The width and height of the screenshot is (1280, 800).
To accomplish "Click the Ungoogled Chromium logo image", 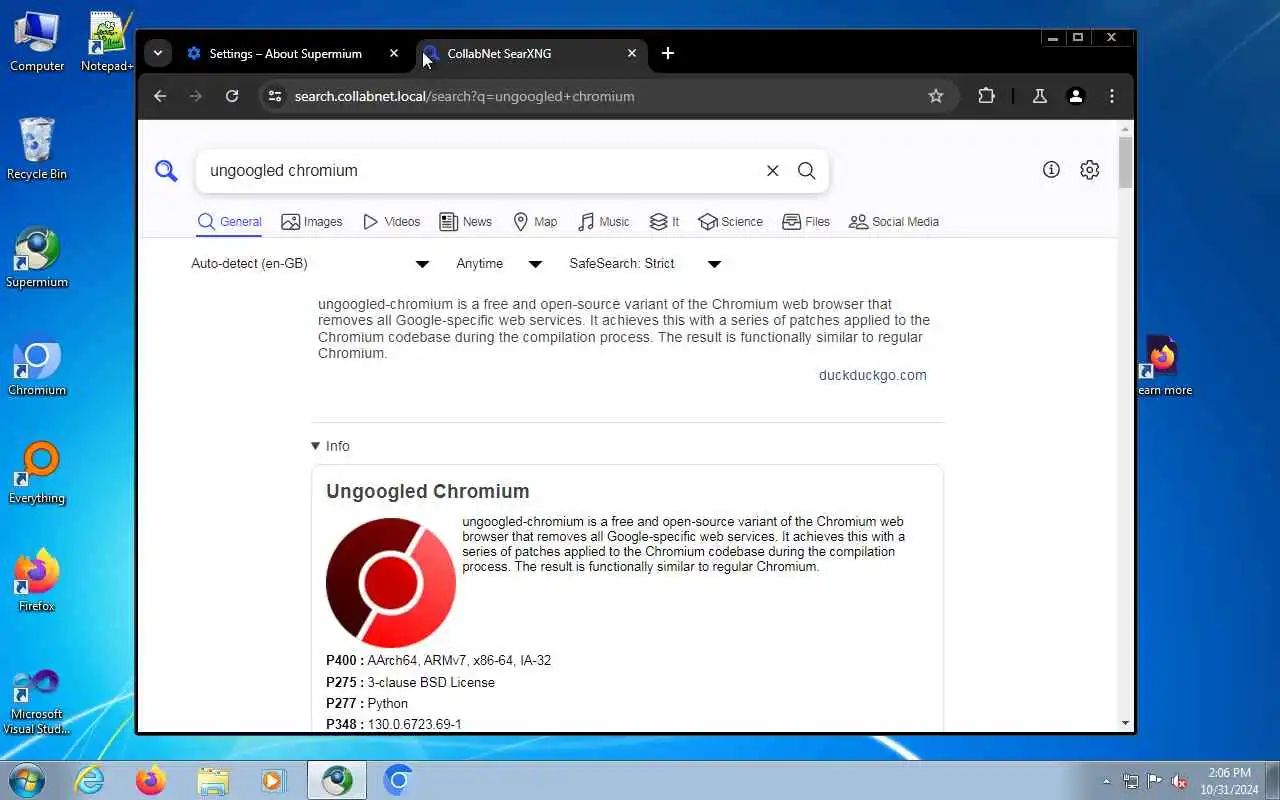I will tap(391, 583).
